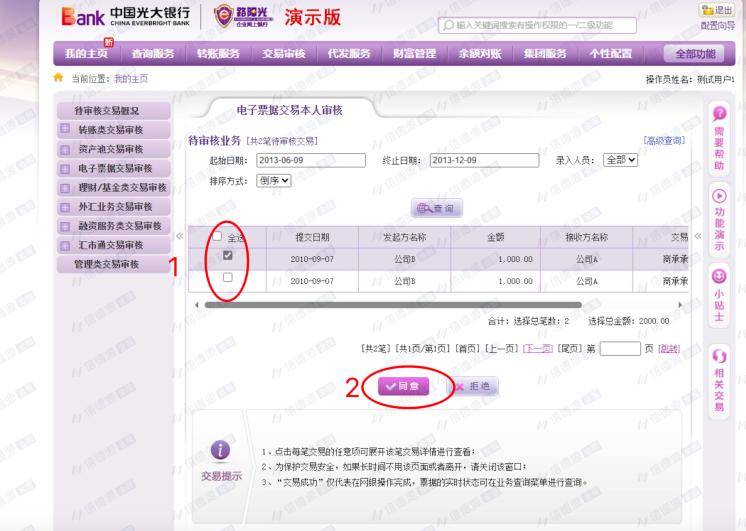Open the 需要帮助 help icon
Image resolution: width=746 pixels, height=531 pixels.
tap(719, 113)
